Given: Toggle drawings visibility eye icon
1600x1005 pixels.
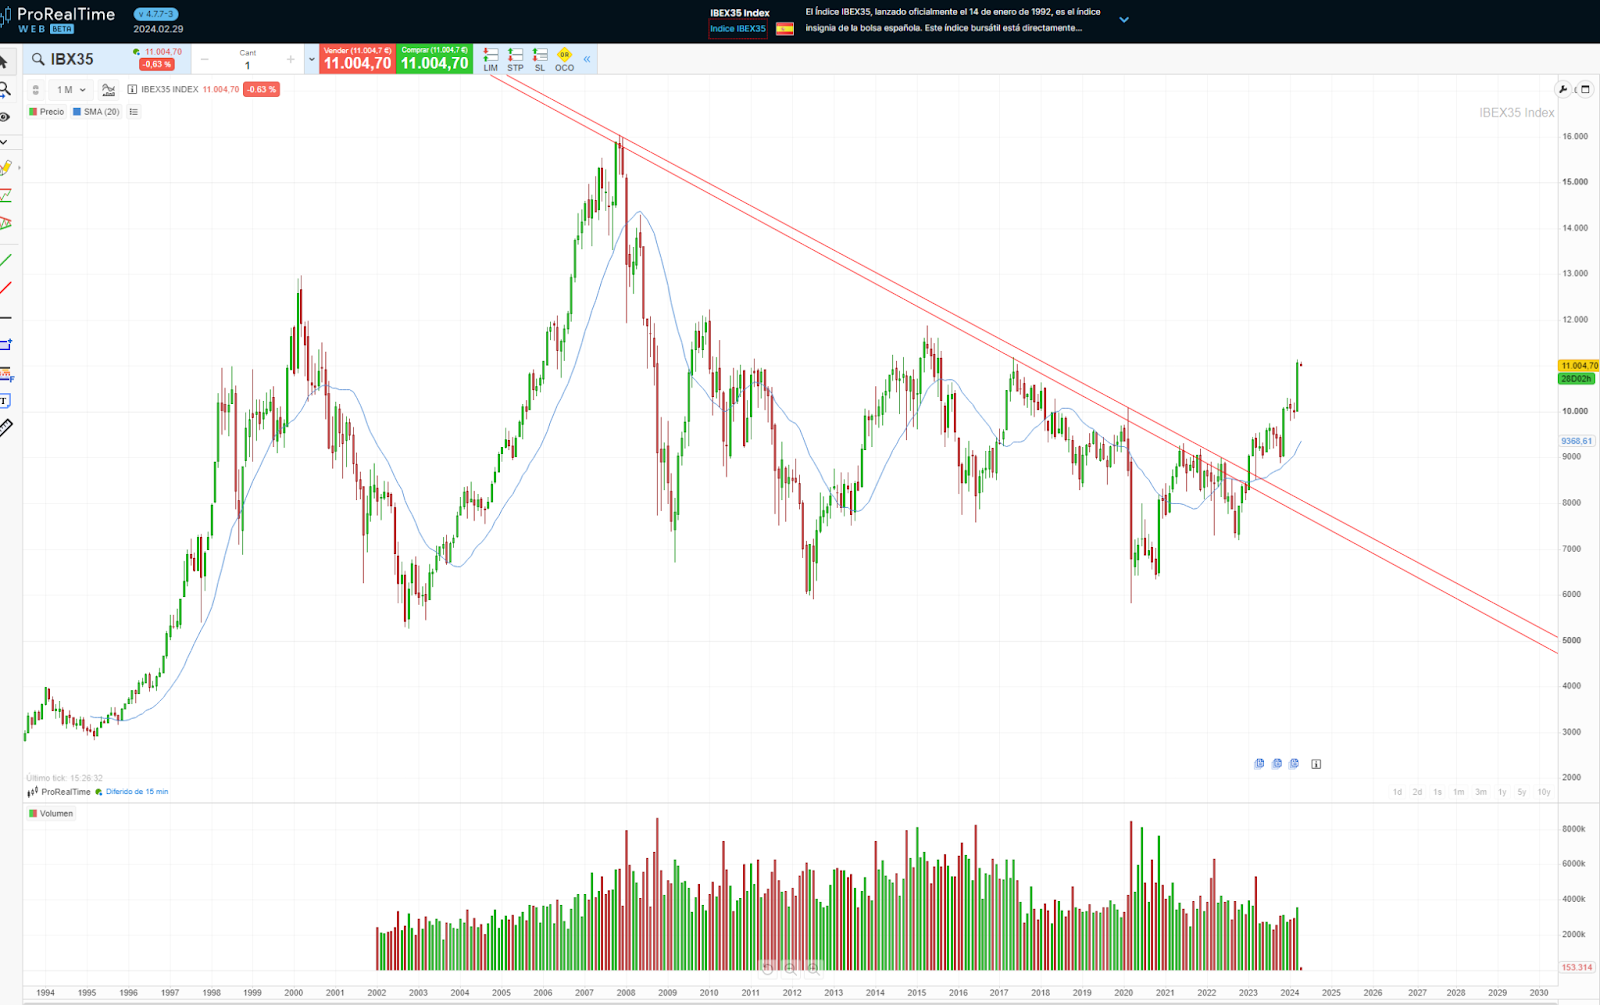Looking at the screenshot, I should click(4, 117).
